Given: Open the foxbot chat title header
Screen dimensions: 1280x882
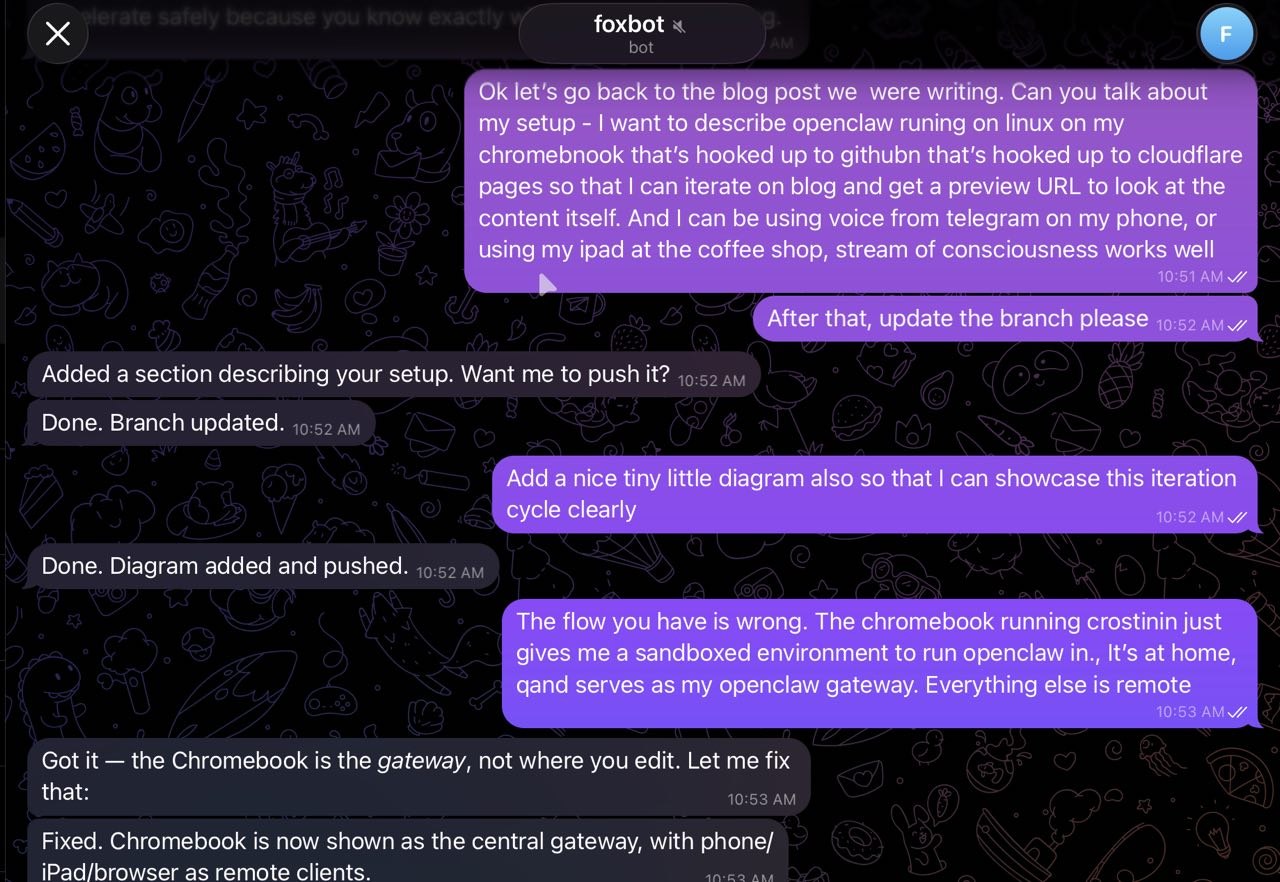Looking at the screenshot, I should pos(629,25).
